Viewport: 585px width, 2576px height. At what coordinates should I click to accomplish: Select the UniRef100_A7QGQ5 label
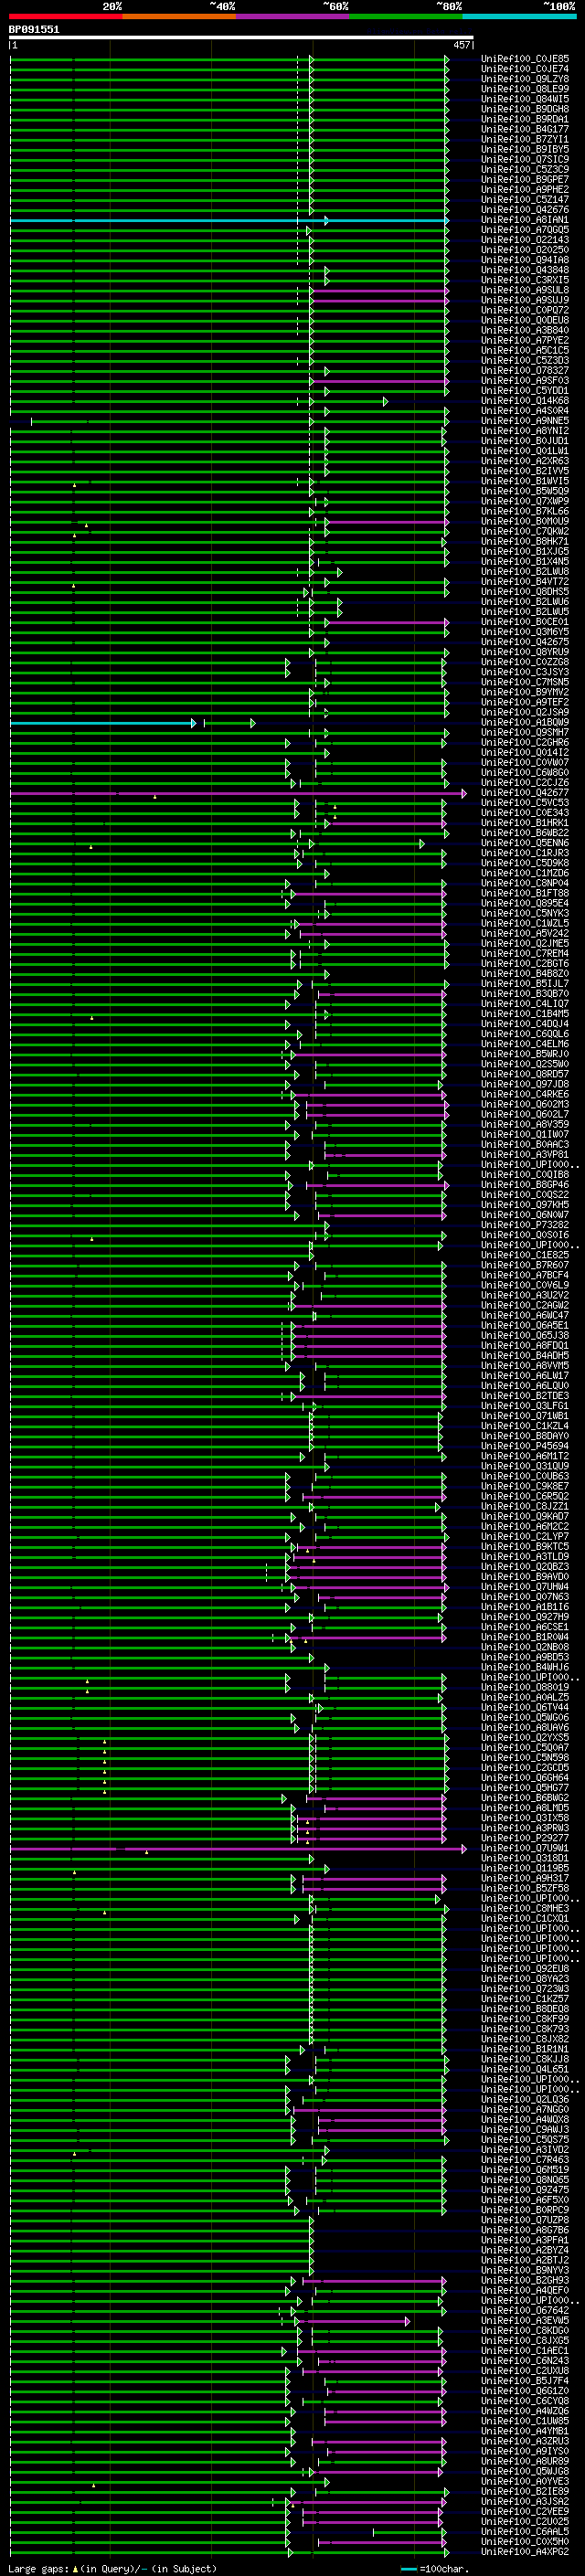[525, 230]
